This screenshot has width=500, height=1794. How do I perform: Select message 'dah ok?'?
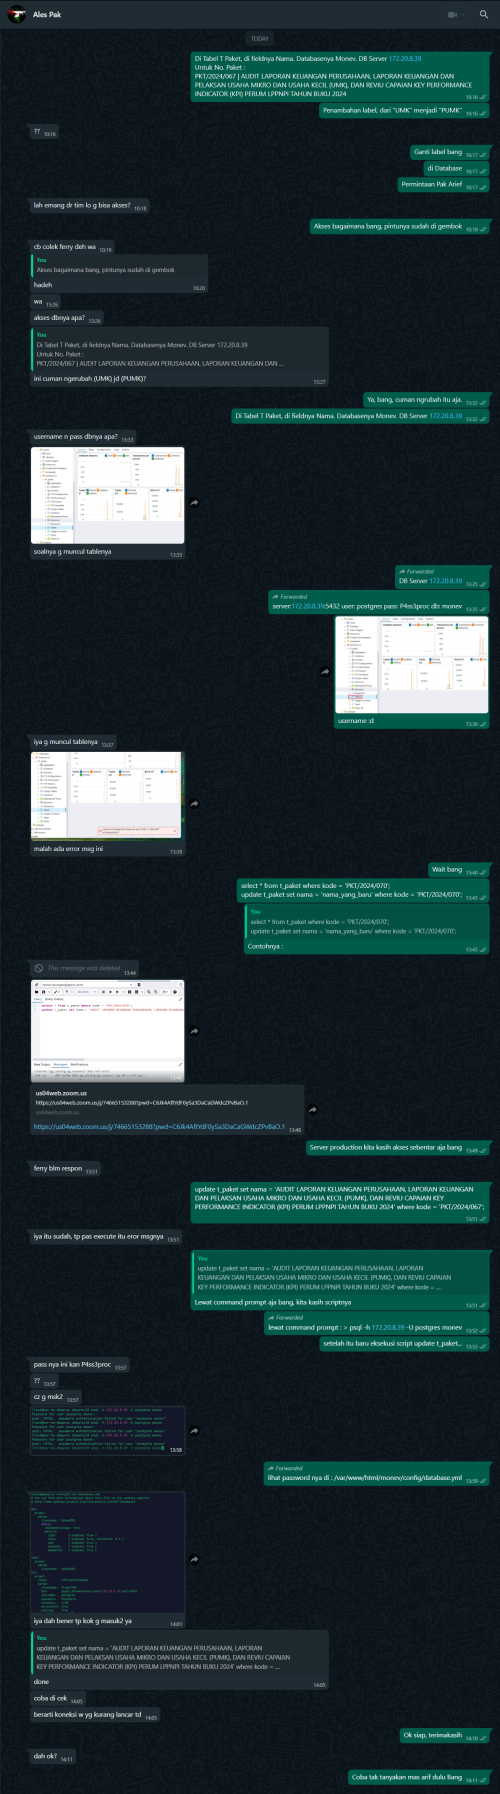53,1757
